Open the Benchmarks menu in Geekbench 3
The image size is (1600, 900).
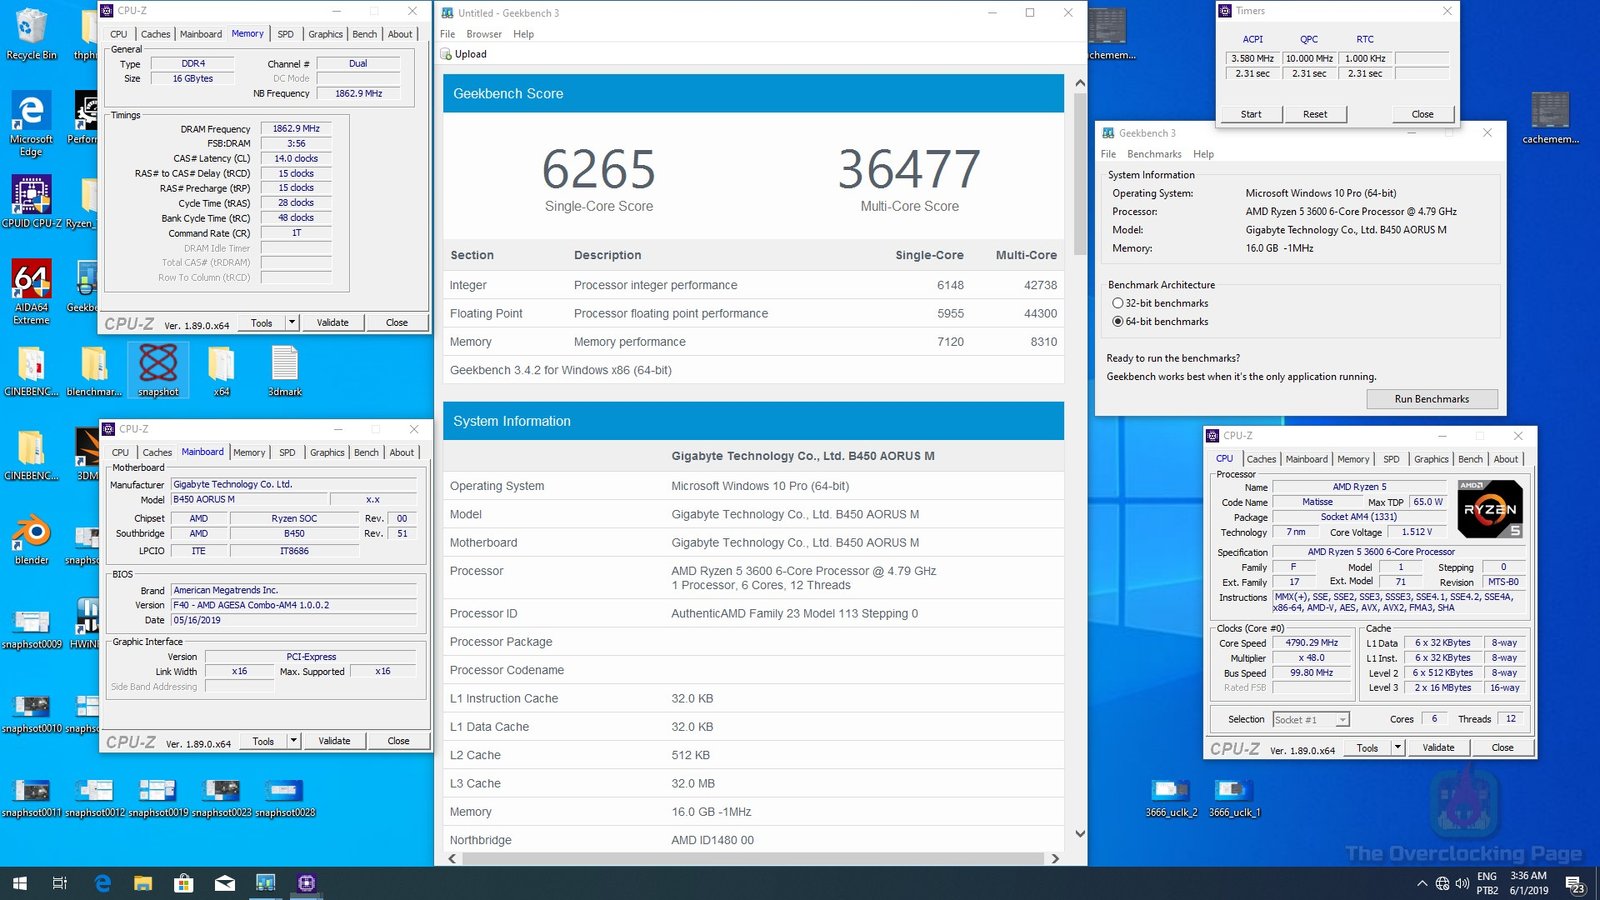[x=1154, y=153]
